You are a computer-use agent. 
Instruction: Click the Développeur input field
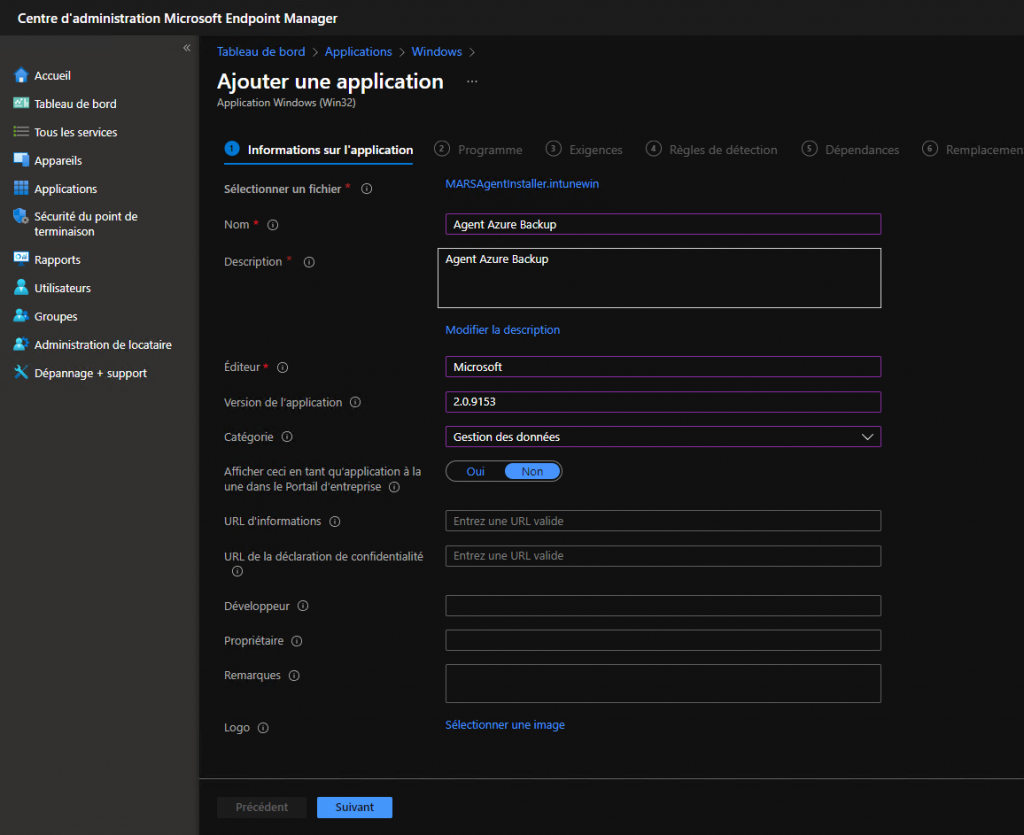click(663, 605)
